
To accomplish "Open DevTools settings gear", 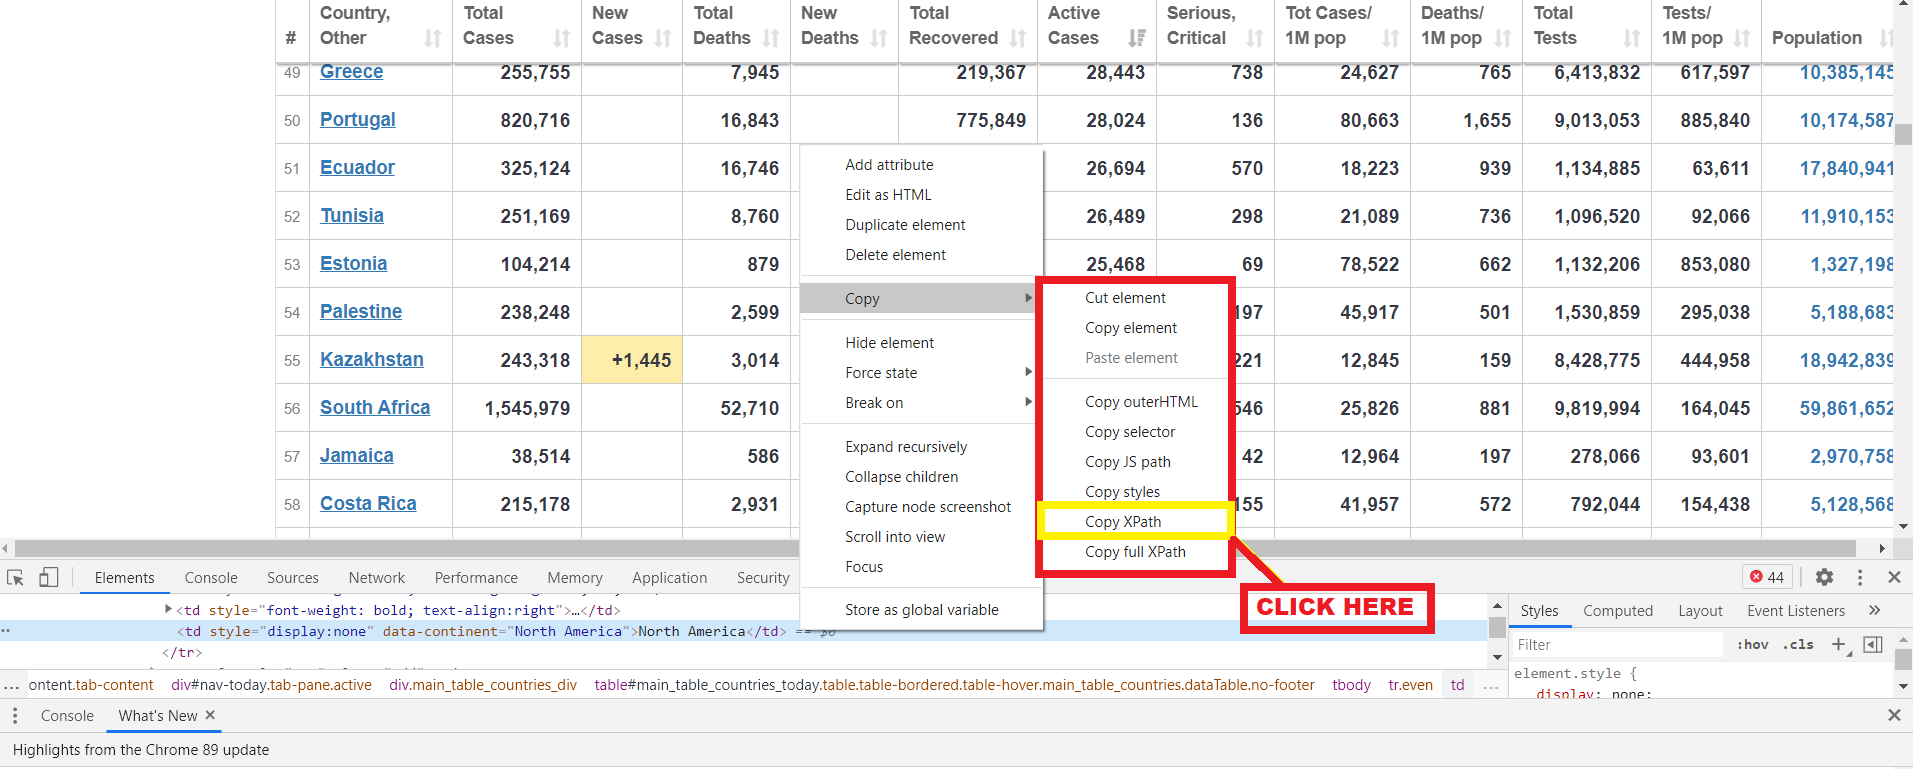I will tap(1824, 577).
